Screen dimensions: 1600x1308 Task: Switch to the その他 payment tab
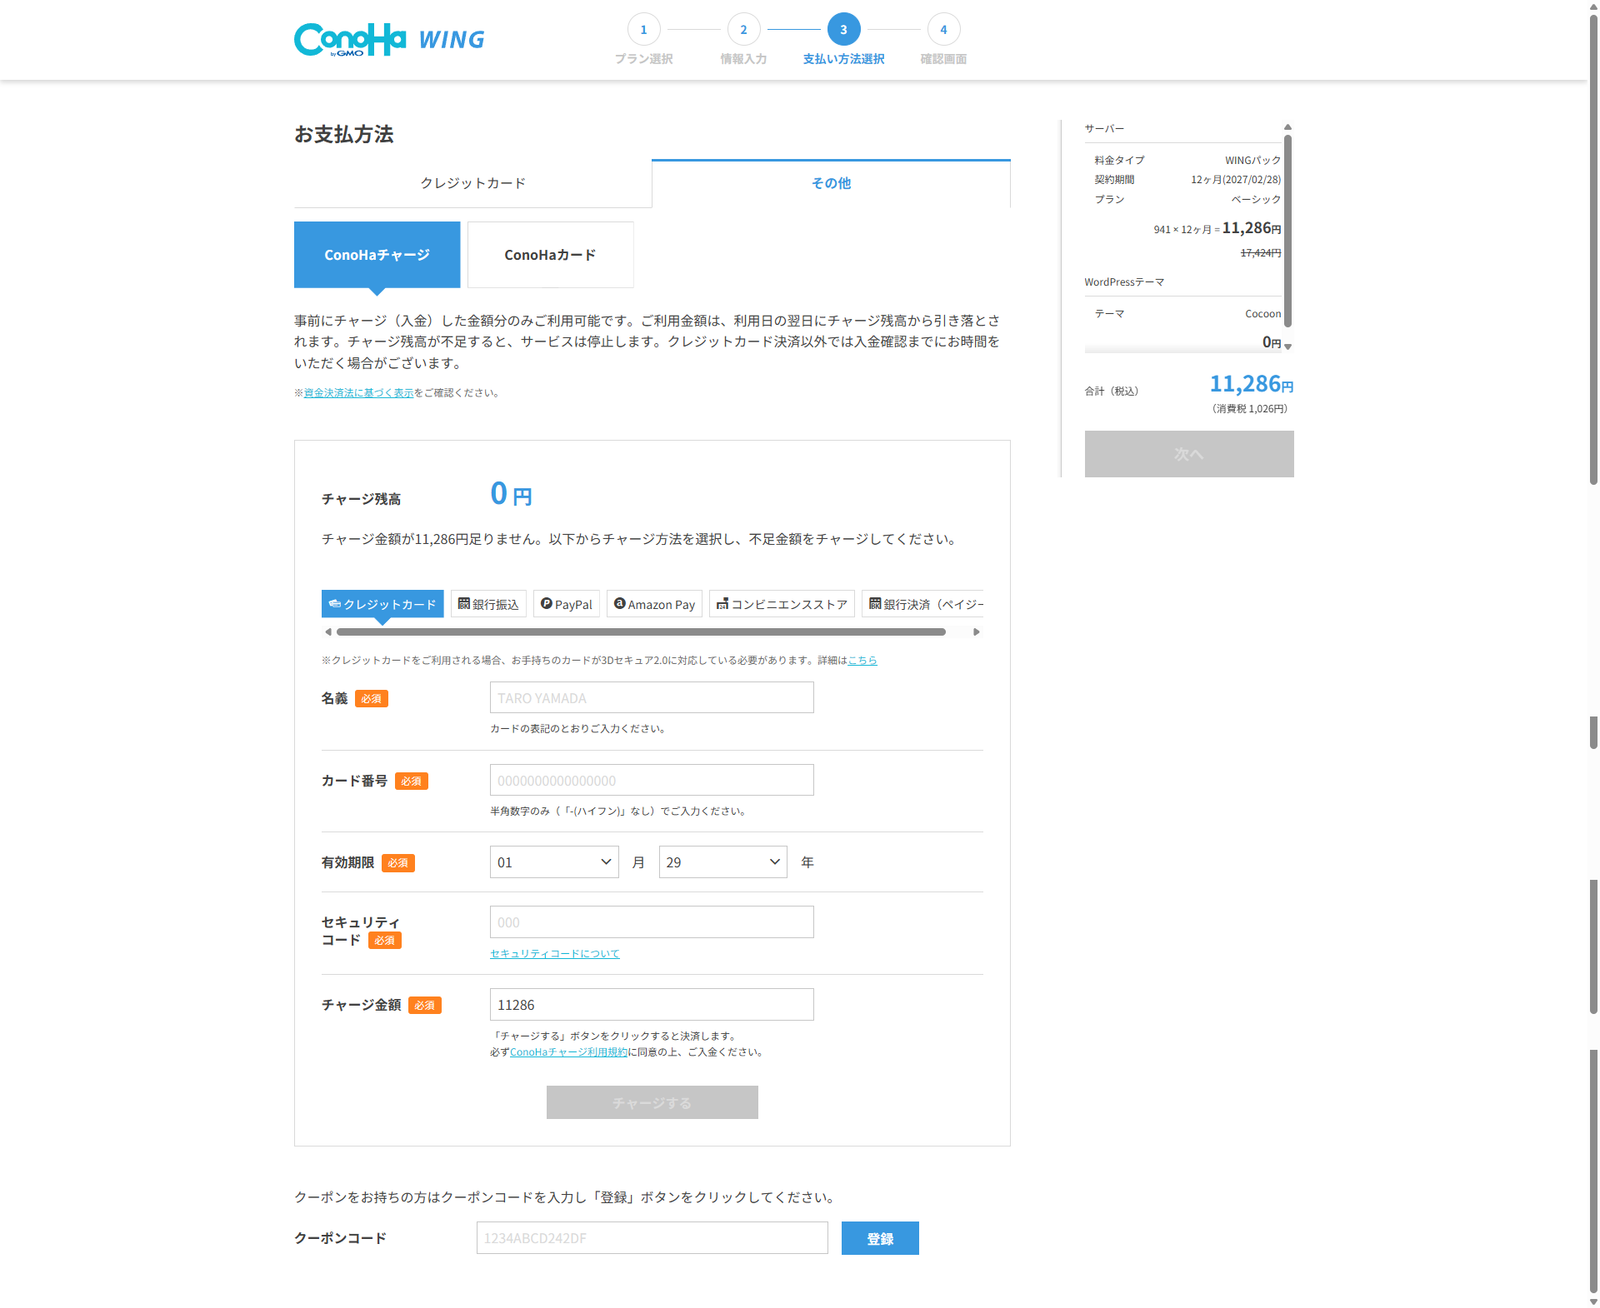click(831, 183)
